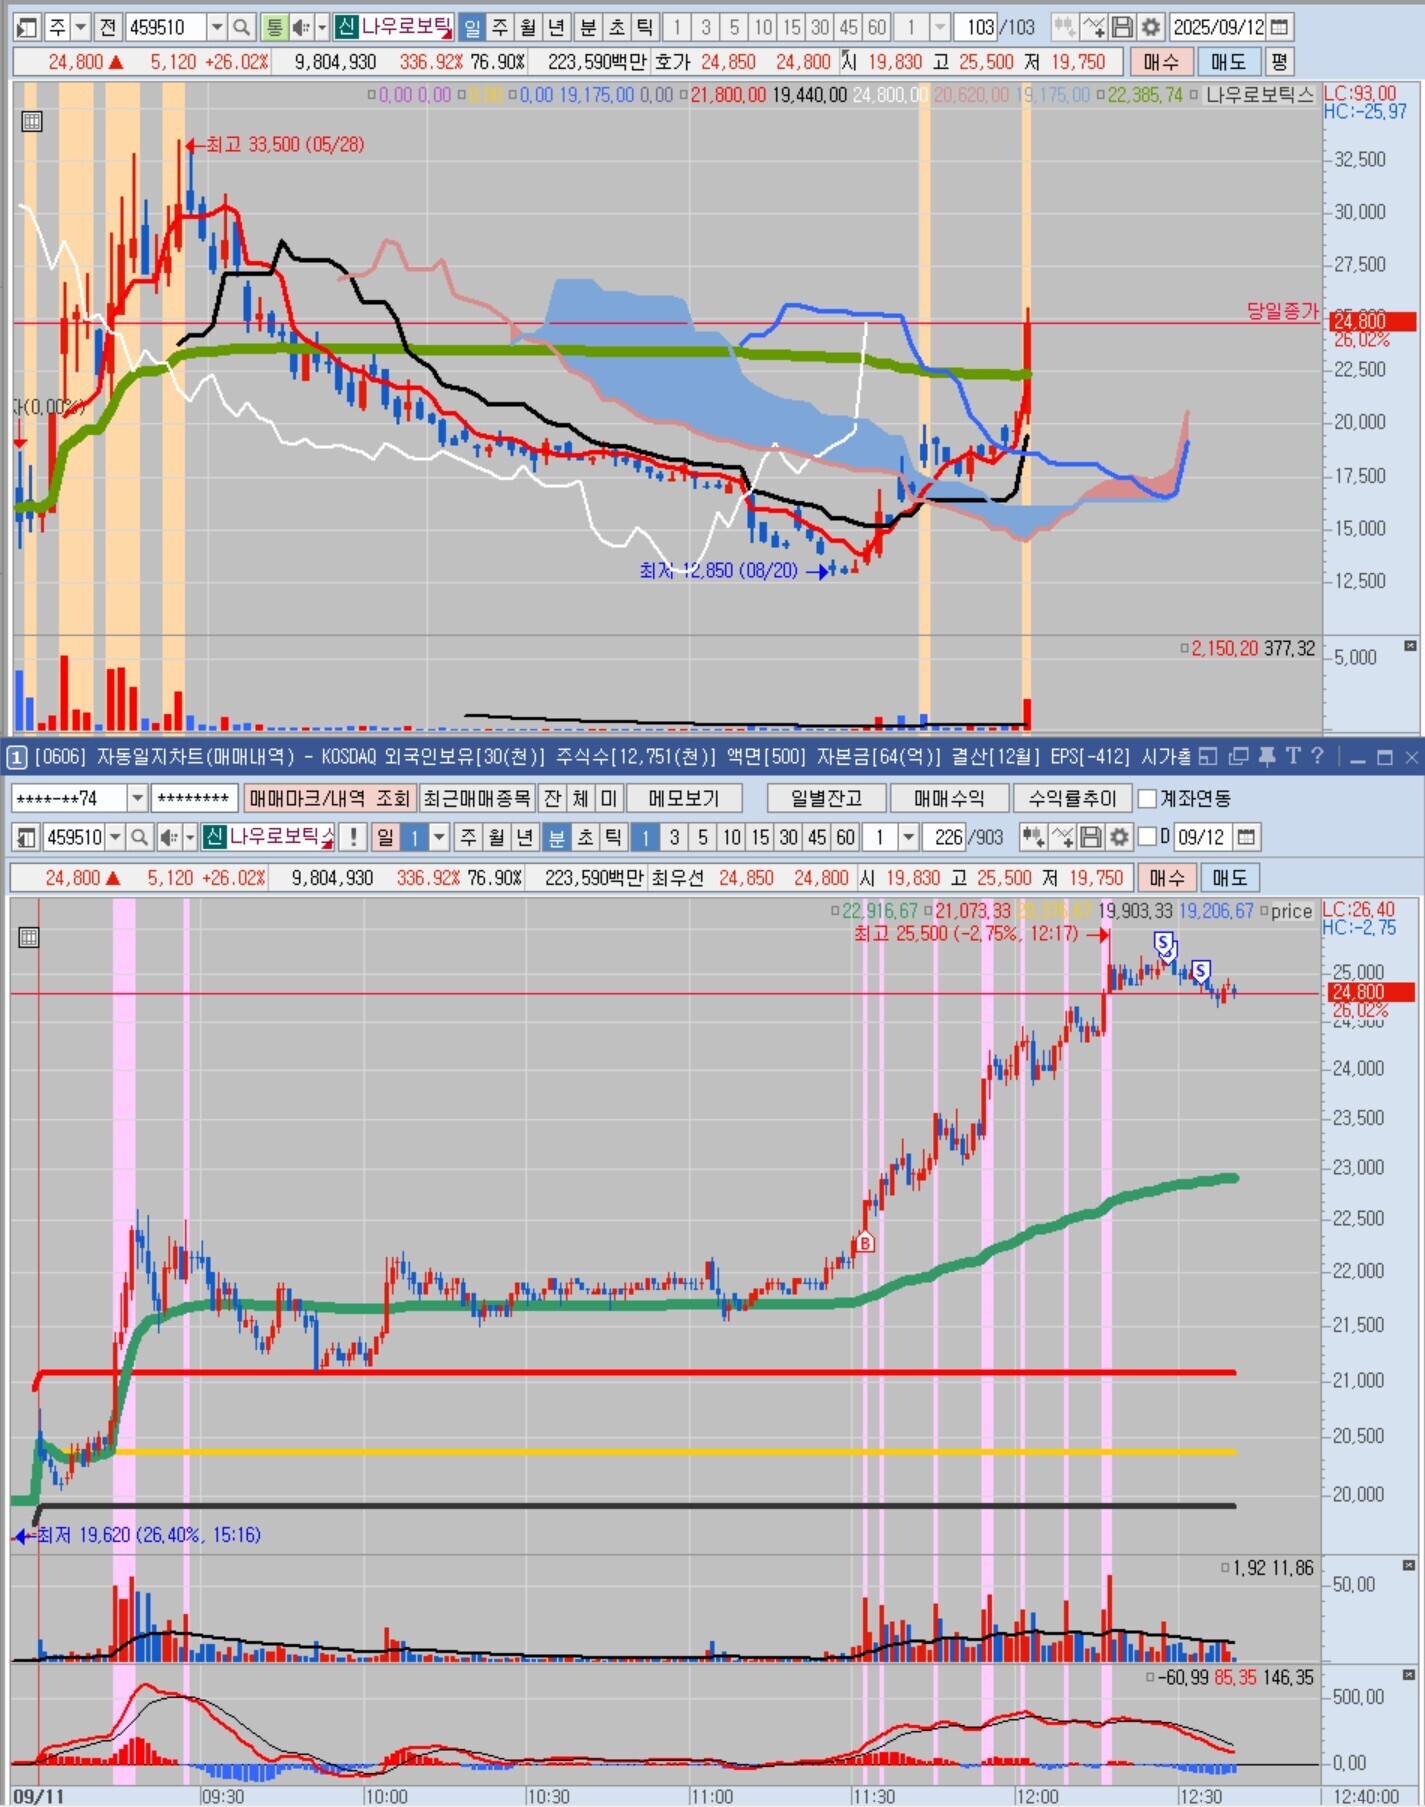
Task: Switch the upper chart to 월 monthly period
Action: point(528,27)
